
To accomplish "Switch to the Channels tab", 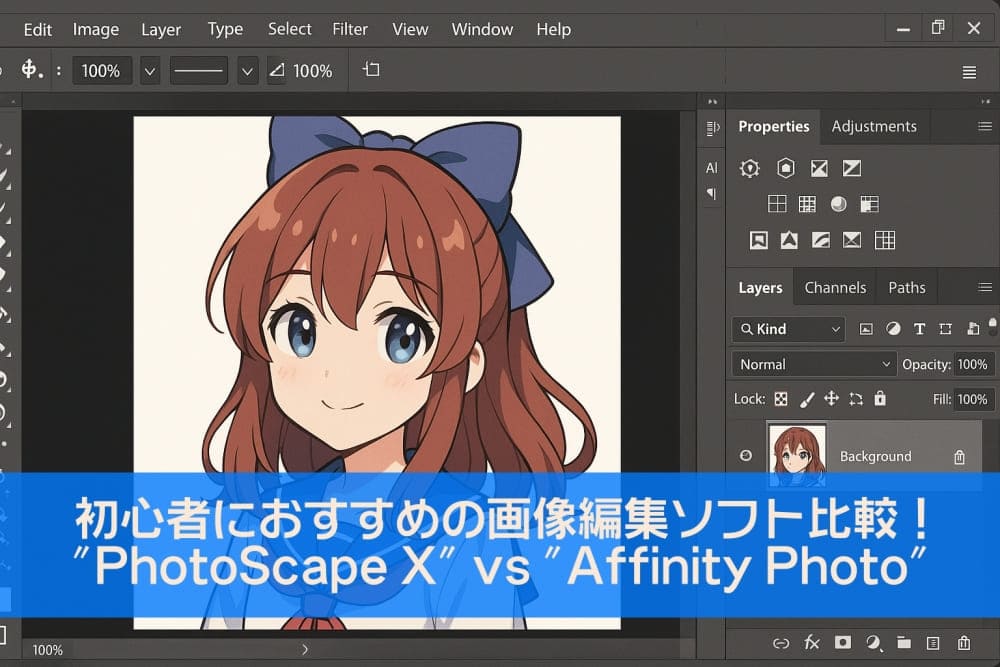I will [x=835, y=287].
